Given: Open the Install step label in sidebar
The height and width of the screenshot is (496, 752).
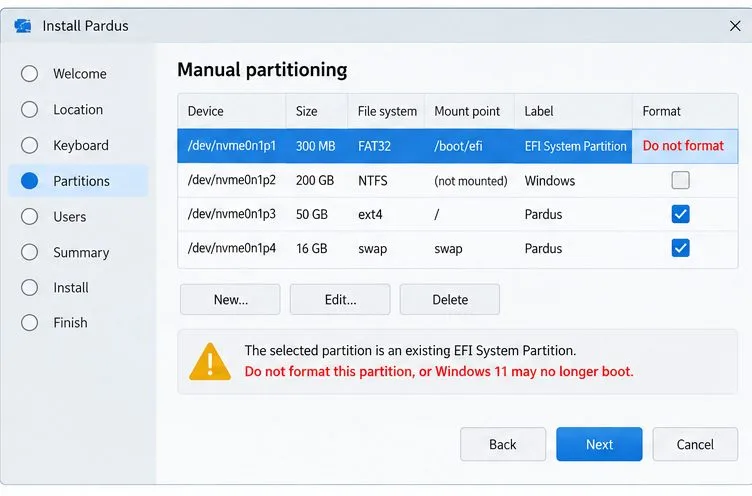Looking at the screenshot, I should [x=71, y=288].
